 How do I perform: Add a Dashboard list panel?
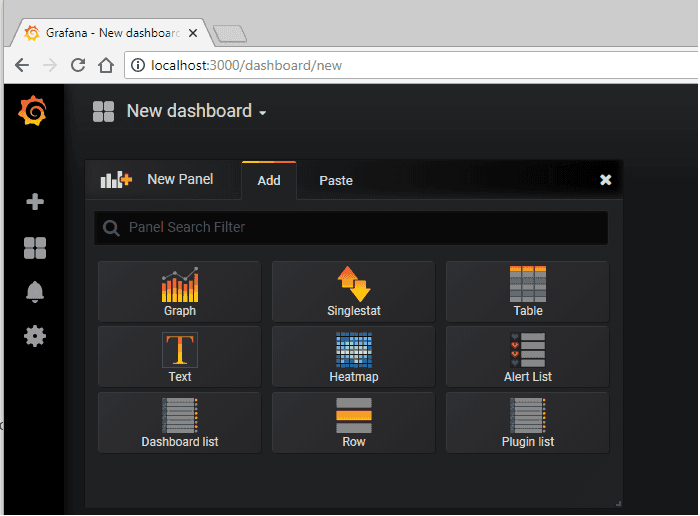pyautogui.click(x=179, y=423)
